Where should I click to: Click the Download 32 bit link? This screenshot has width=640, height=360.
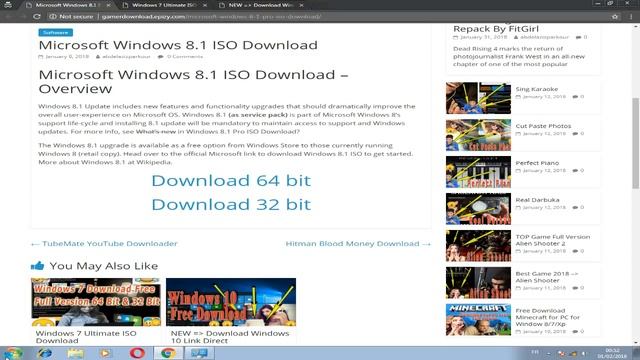click(231, 204)
